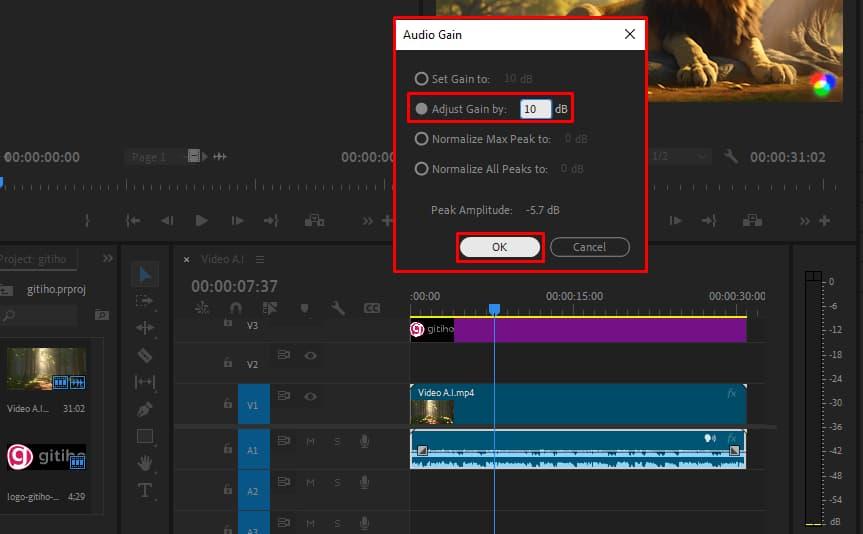Select the Set Gain to radio option
This screenshot has height=534, width=863.
421,78
